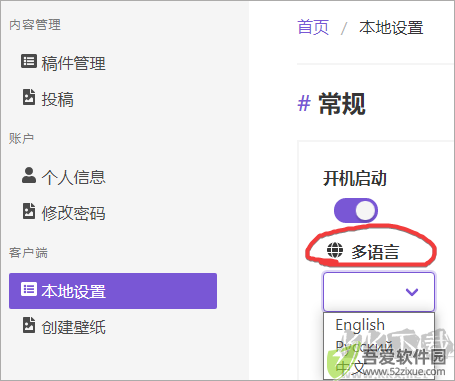Toggle the 开机启动 switch off
Screen dimensions: 455x381
click(x=356, y=211)
